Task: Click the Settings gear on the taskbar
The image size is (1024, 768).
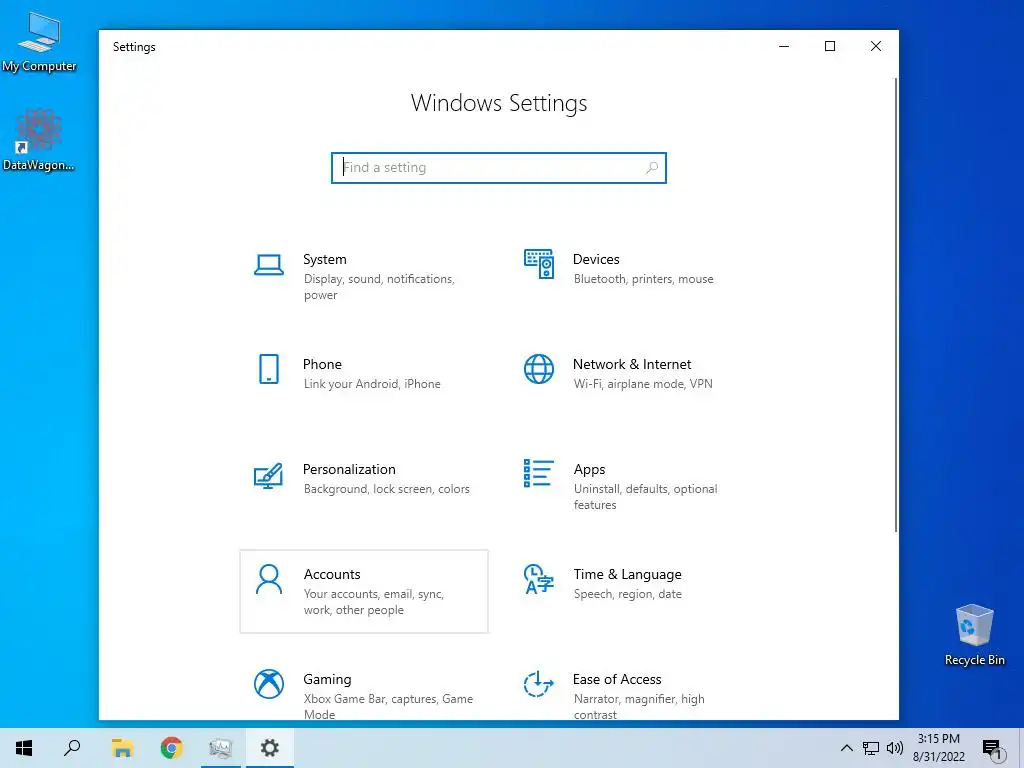Action: 269,748
